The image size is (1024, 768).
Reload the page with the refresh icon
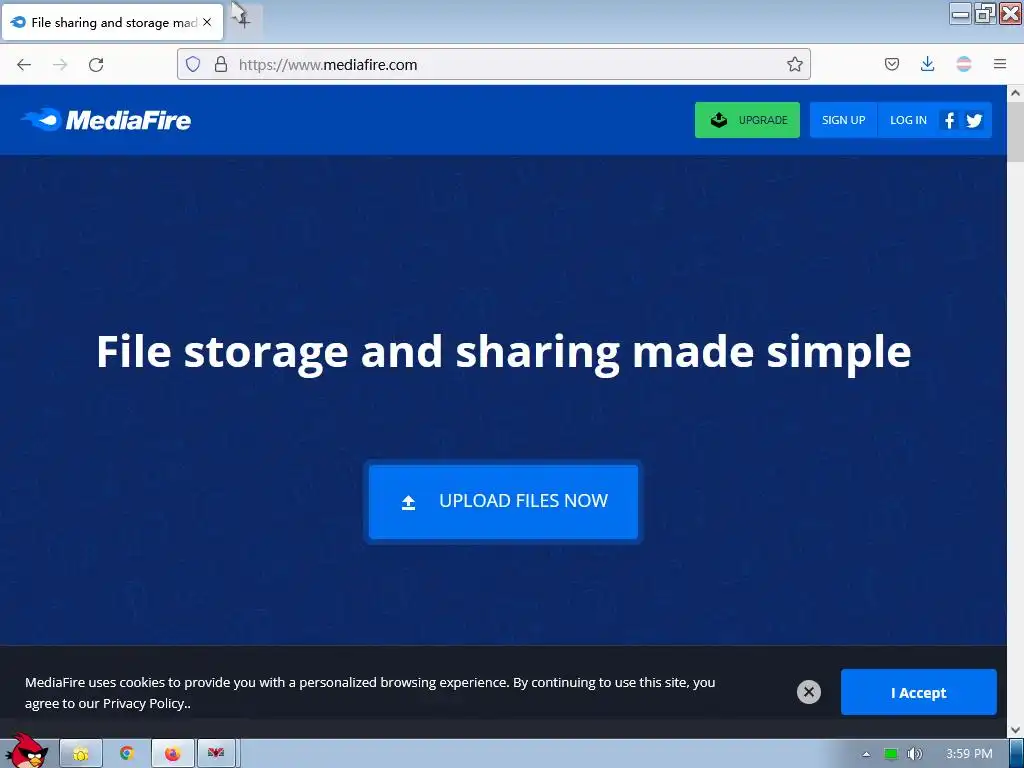96,64
